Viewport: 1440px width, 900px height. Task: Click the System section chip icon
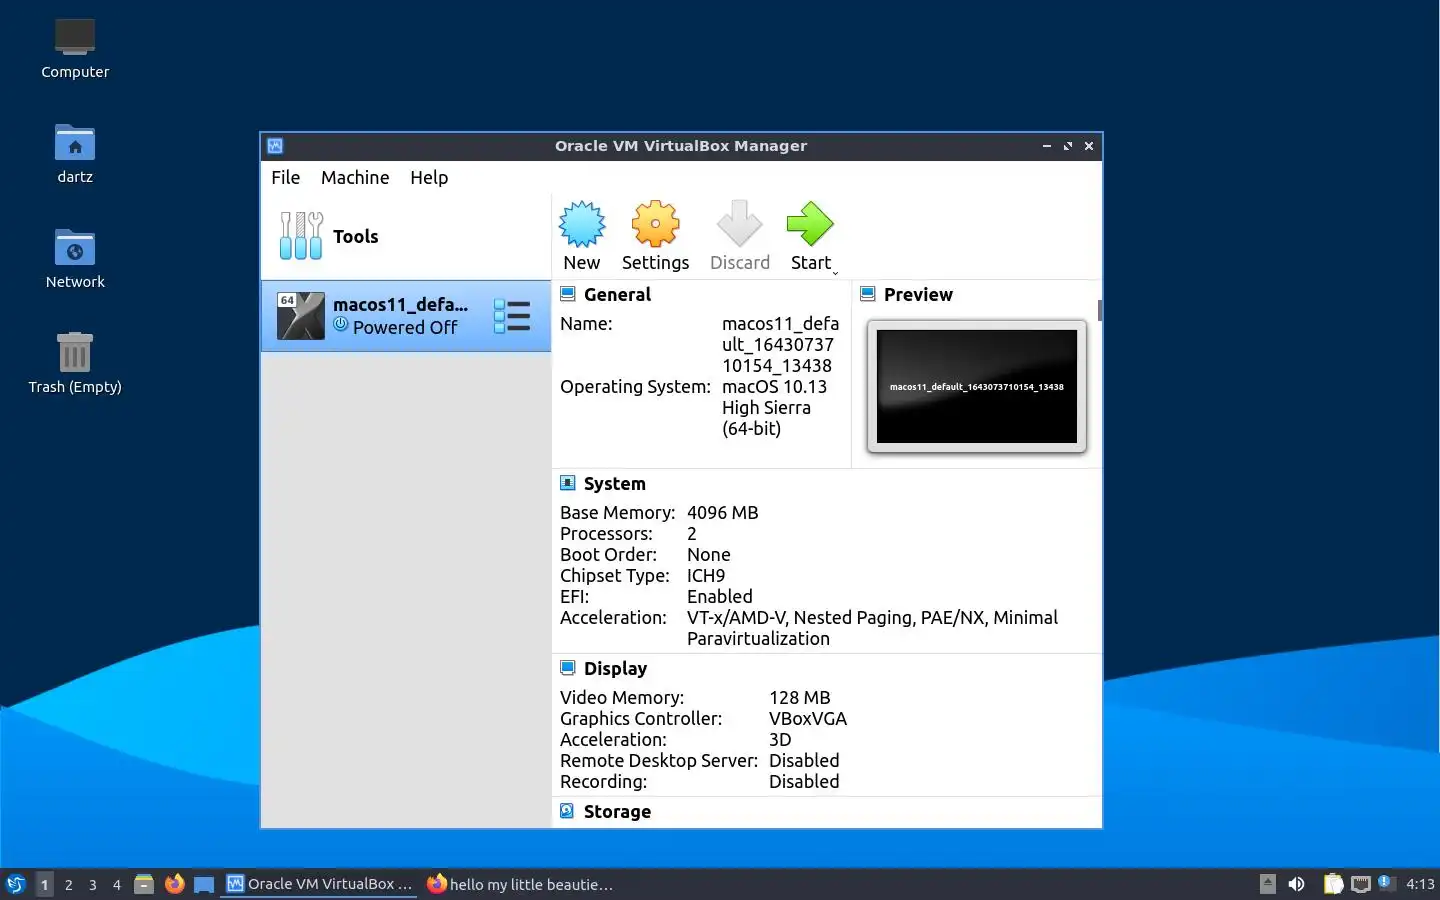click(x=567, y=483)
